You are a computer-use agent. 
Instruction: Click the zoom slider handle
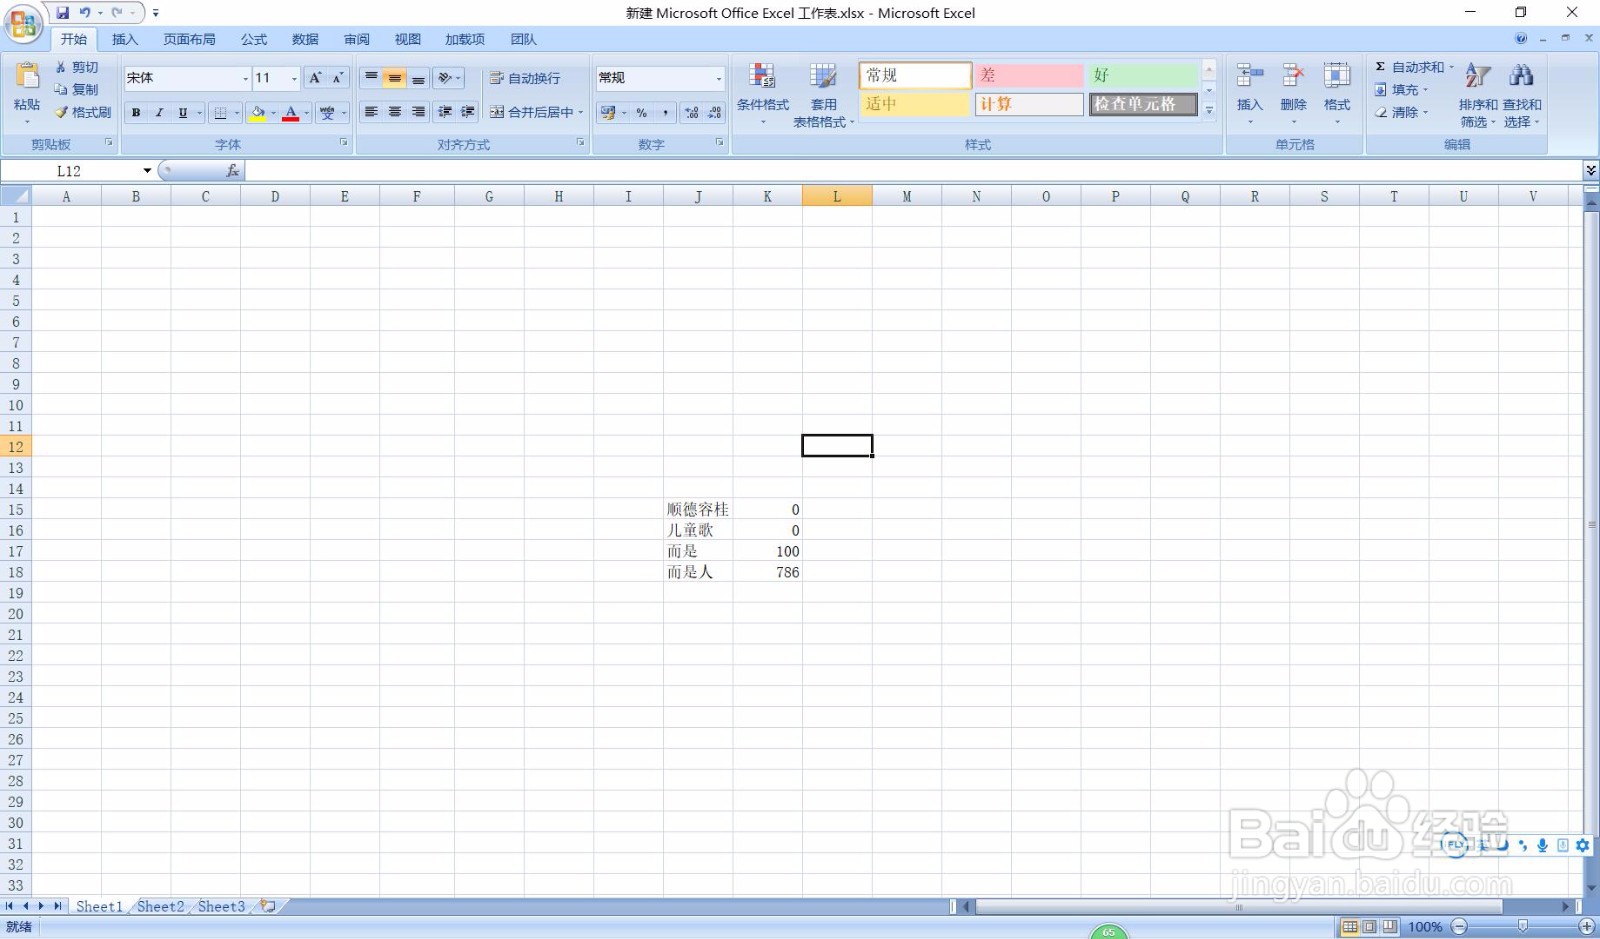click(x=1522, y=927)
